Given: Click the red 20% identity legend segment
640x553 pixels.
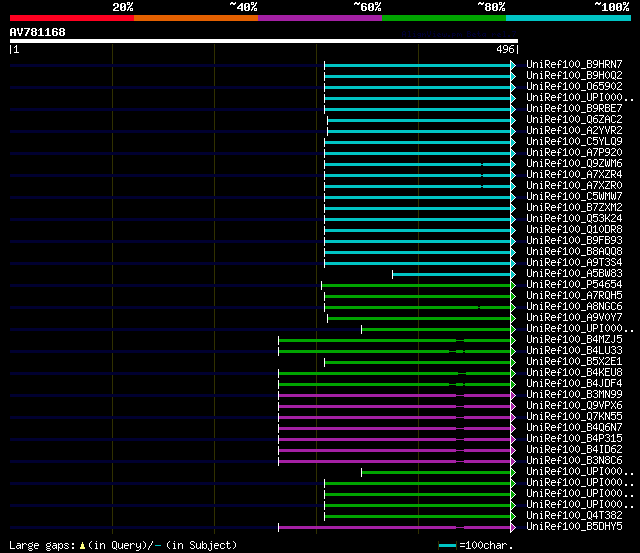Looking at the screenshot, I should click(72, 18).
